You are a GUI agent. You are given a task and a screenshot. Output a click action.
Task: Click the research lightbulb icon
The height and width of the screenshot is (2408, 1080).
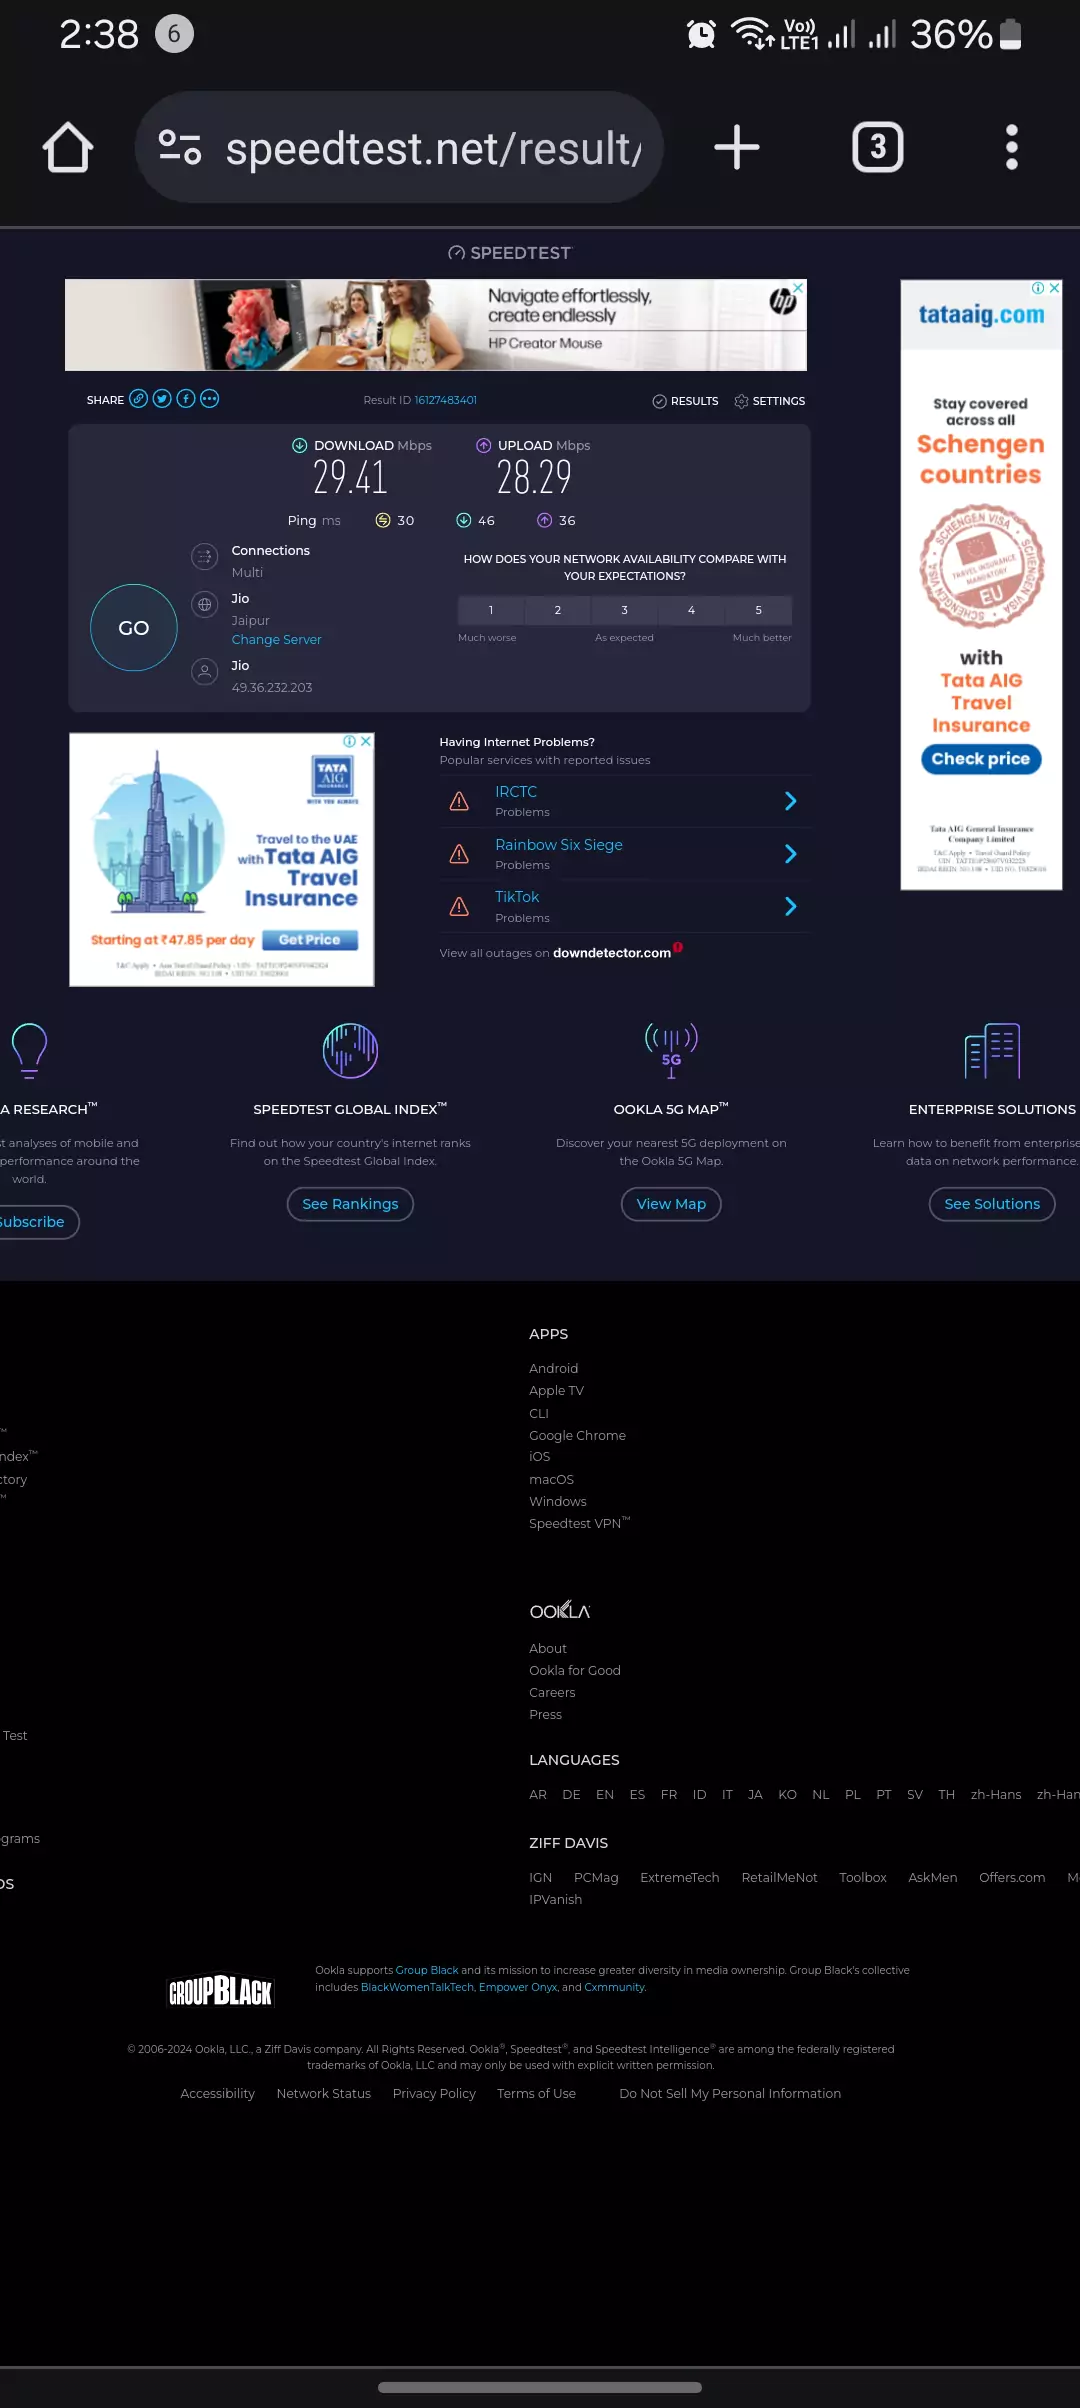29,1050
